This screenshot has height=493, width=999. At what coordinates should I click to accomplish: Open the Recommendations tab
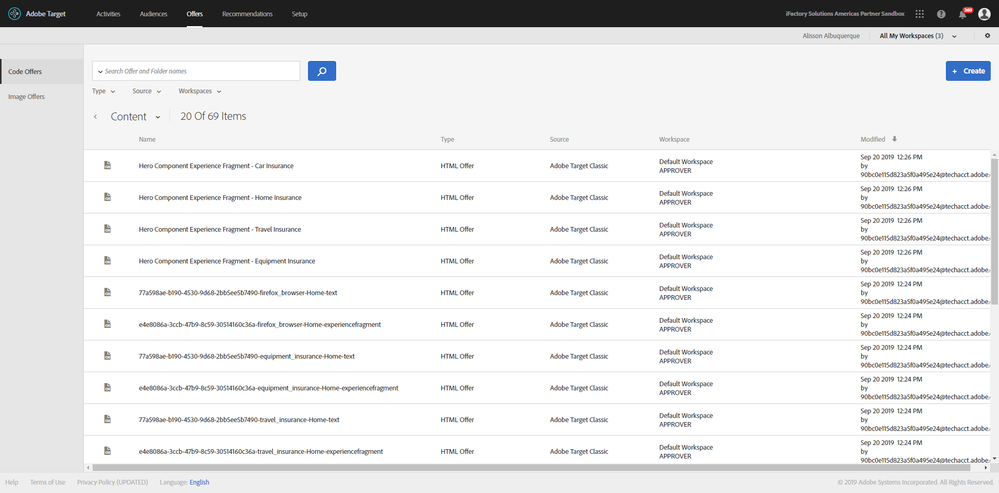[x=247, y=14]
